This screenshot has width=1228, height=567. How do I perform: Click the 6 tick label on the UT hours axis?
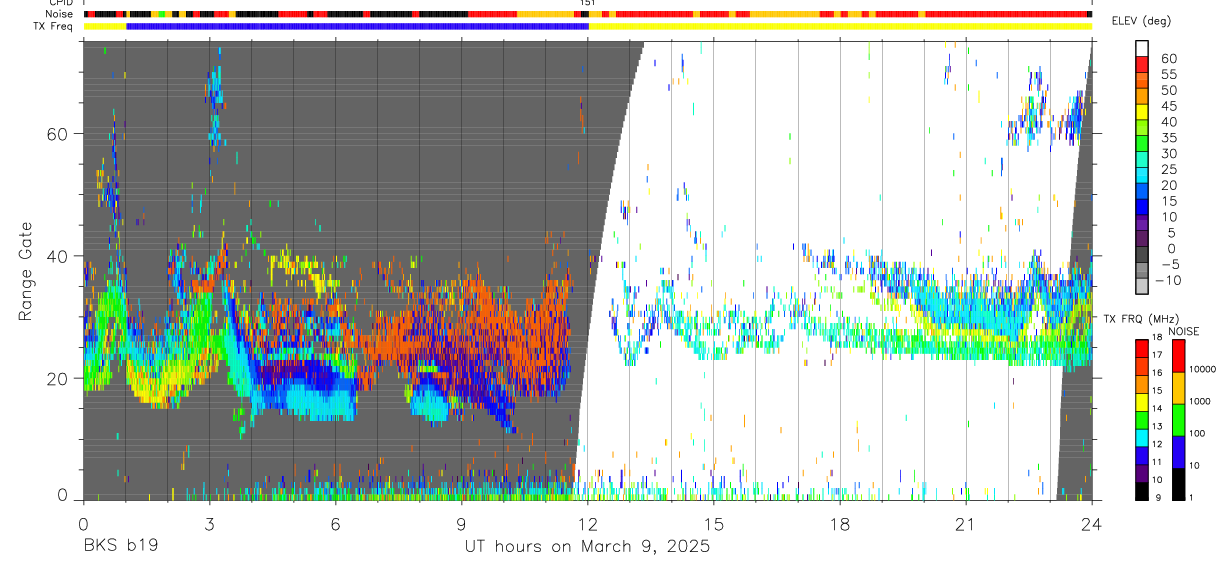tap(335, 524)
